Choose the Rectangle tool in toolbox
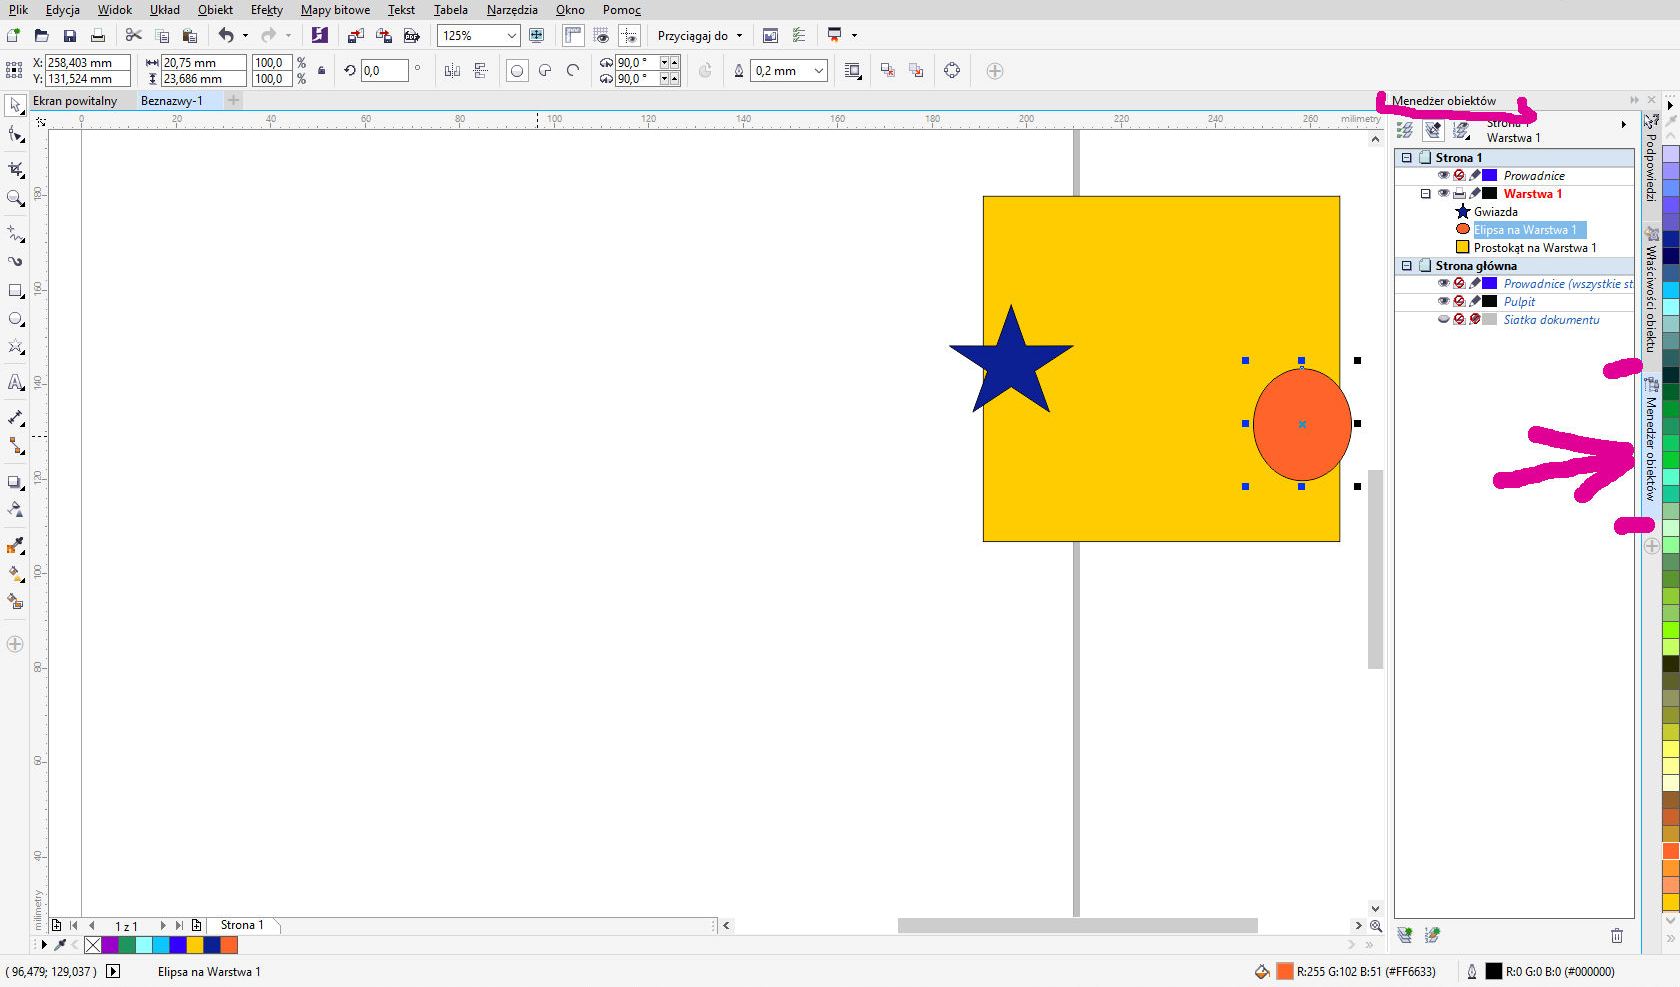1680x987 pixels. click(15, 291)
